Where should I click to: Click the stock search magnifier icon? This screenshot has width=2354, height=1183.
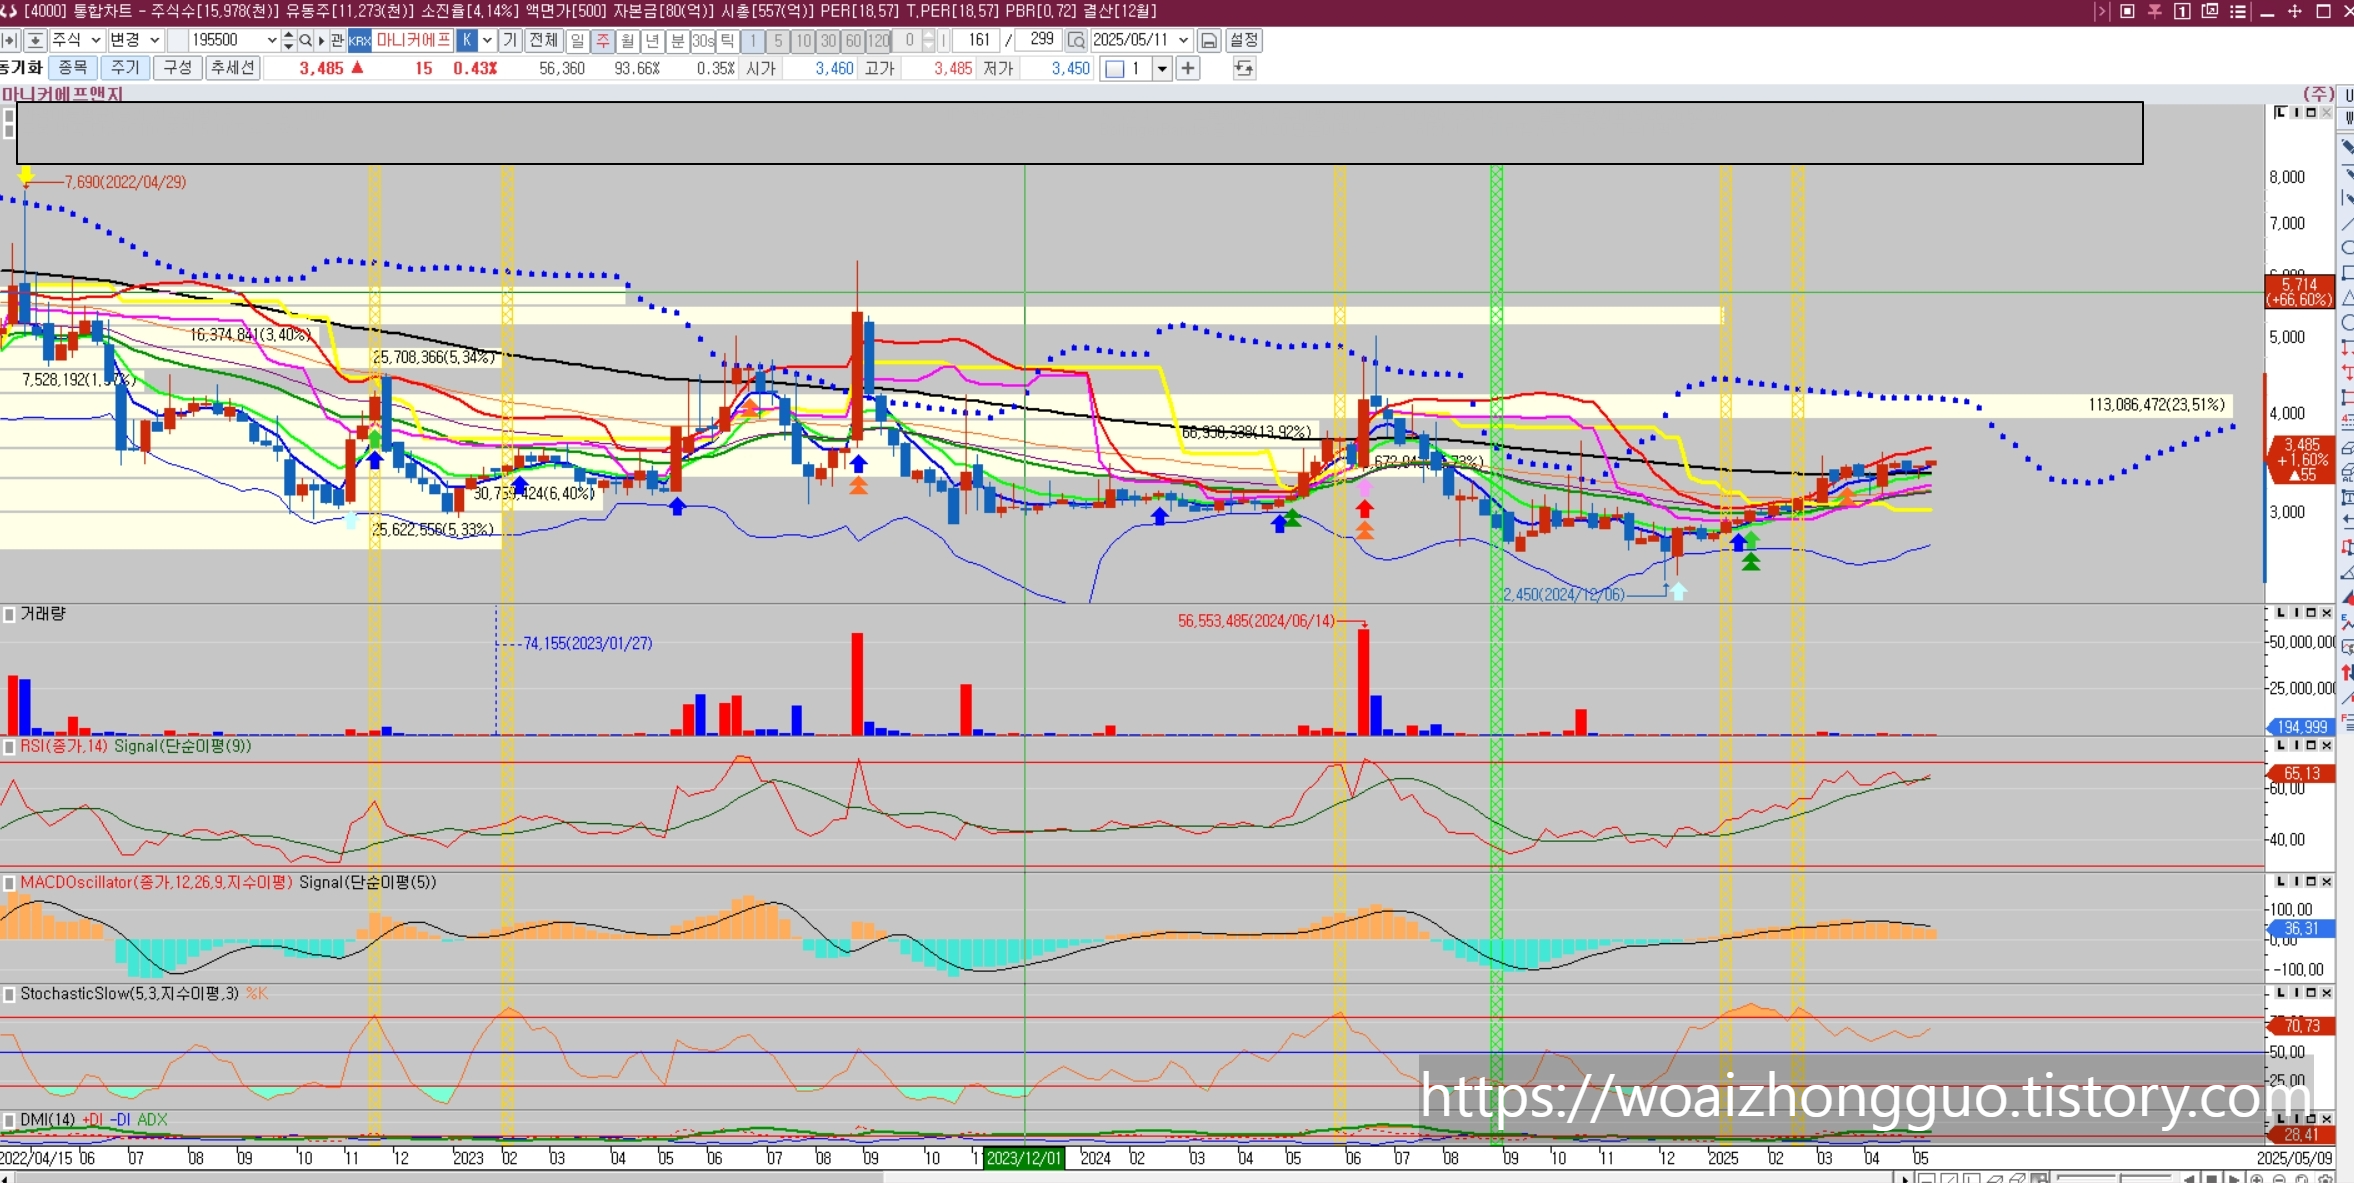click(305, 40)
